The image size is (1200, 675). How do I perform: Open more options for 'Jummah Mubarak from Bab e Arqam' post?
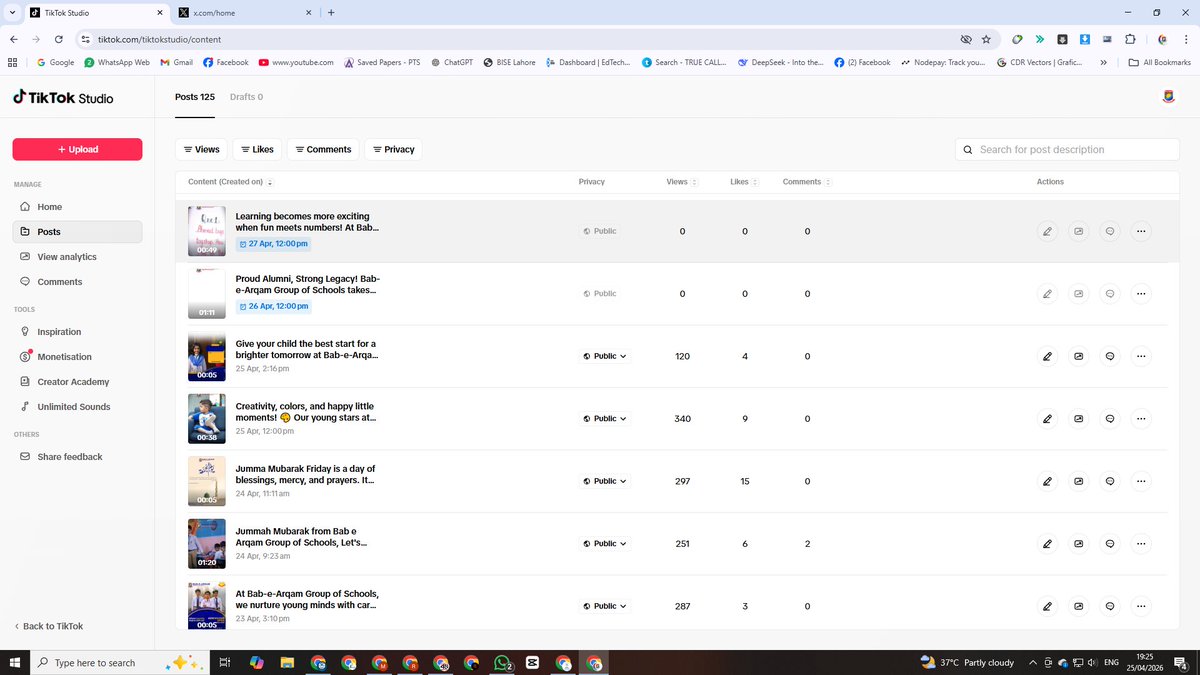point(1141,544)
